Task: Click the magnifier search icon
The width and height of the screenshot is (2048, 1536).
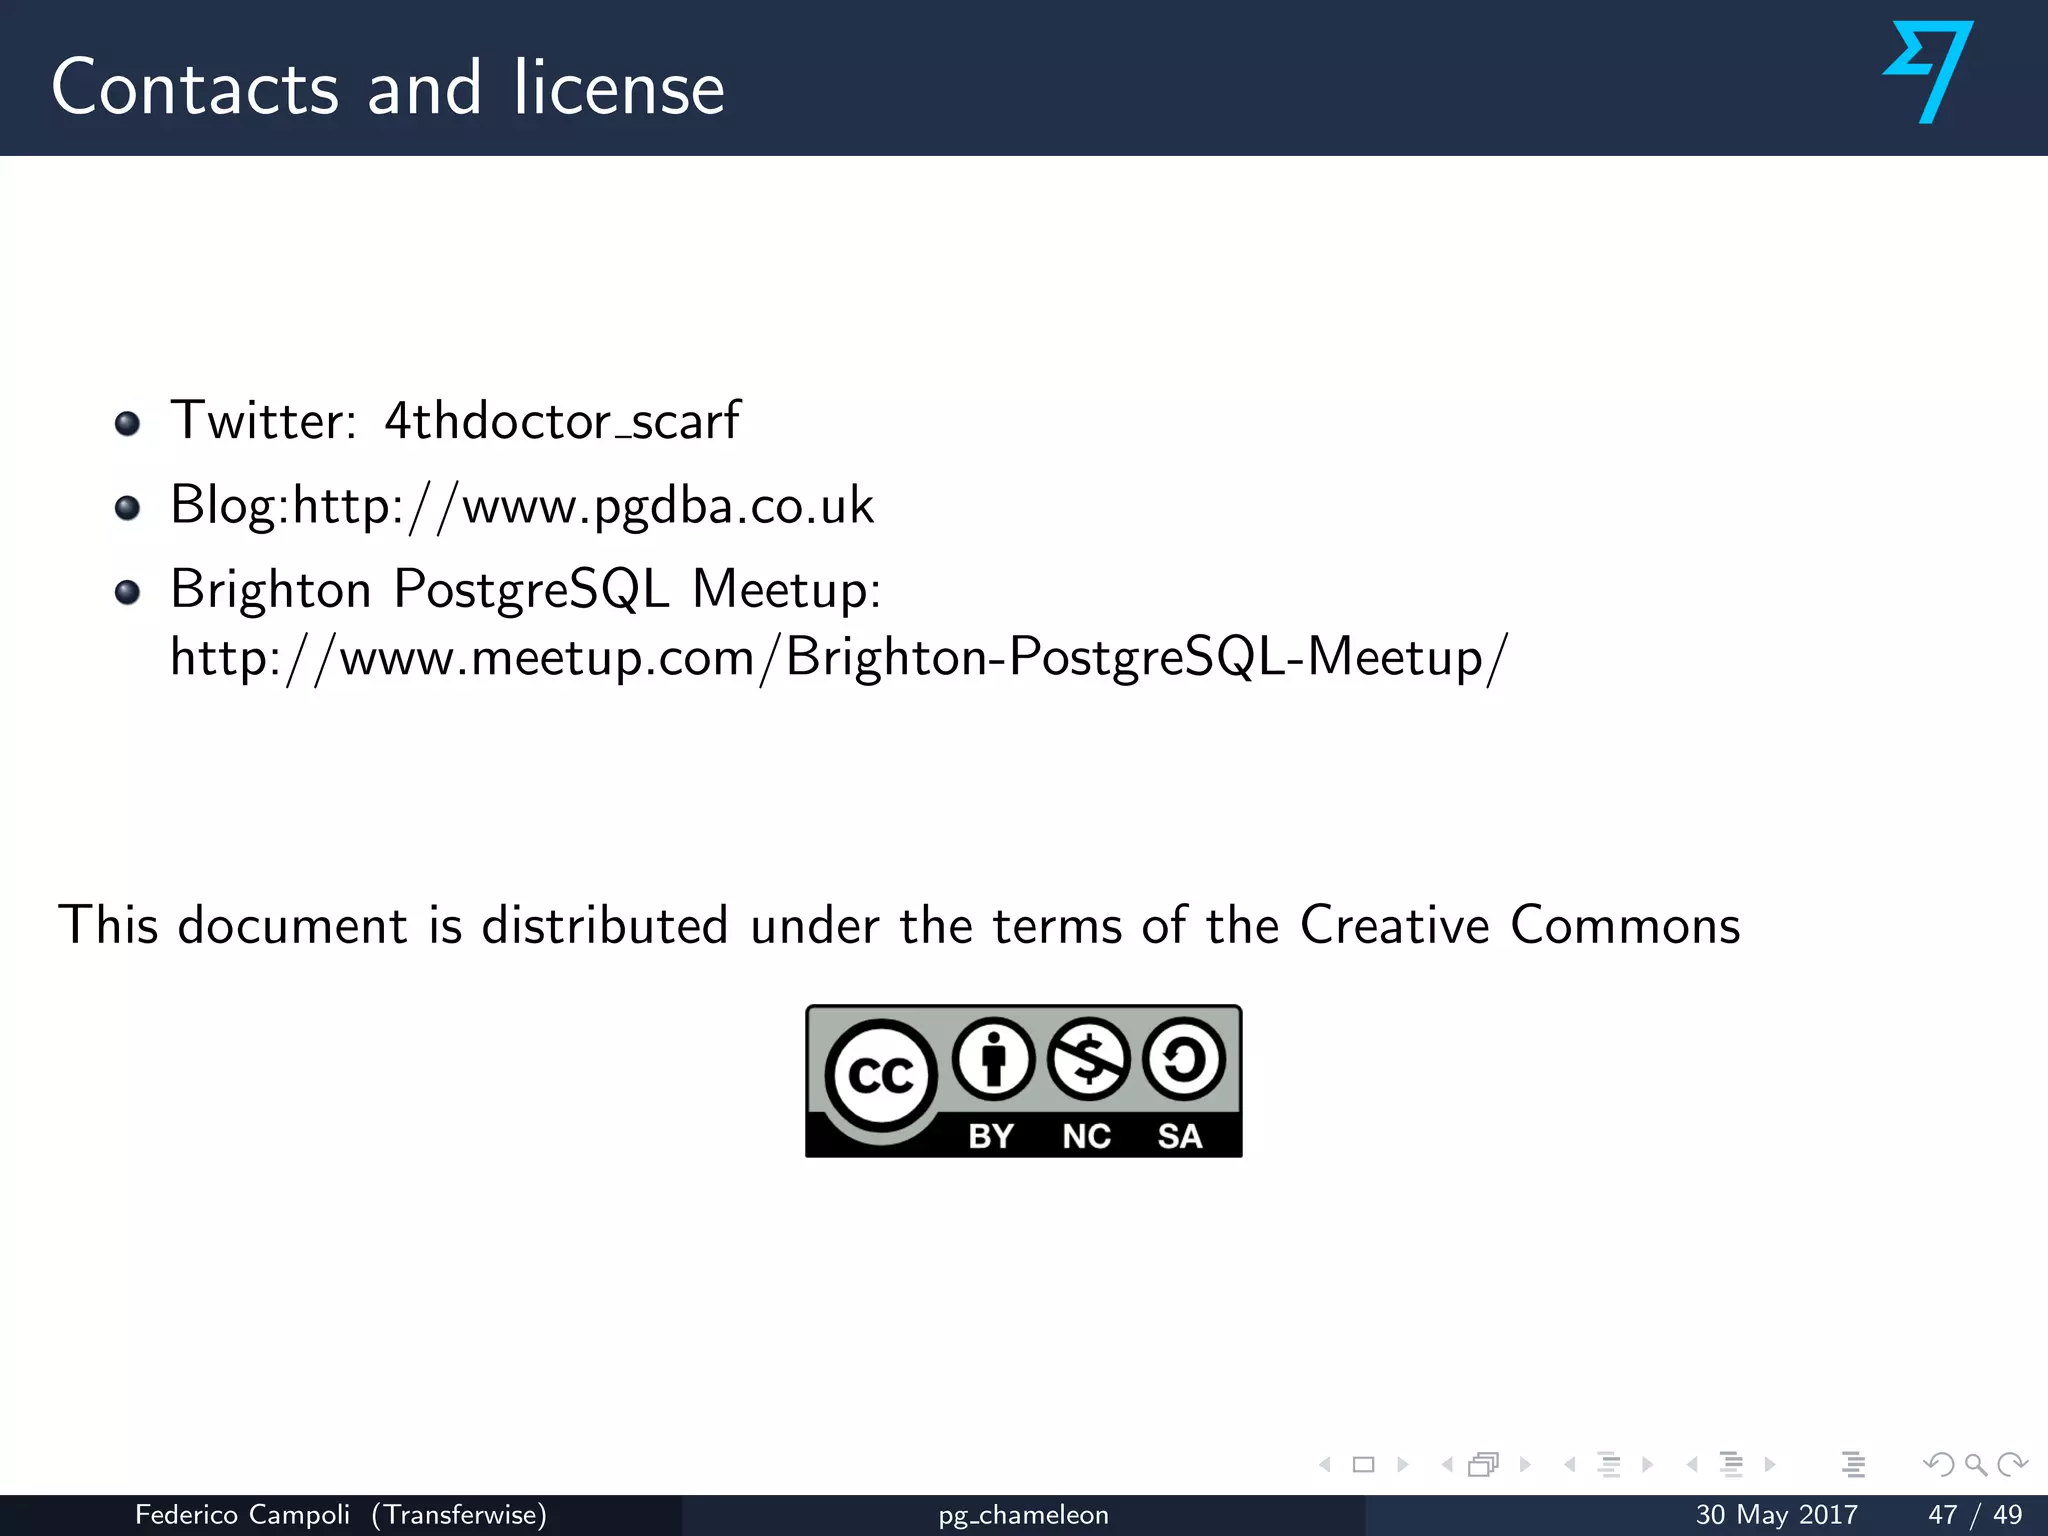Action: [1976, 1465]
